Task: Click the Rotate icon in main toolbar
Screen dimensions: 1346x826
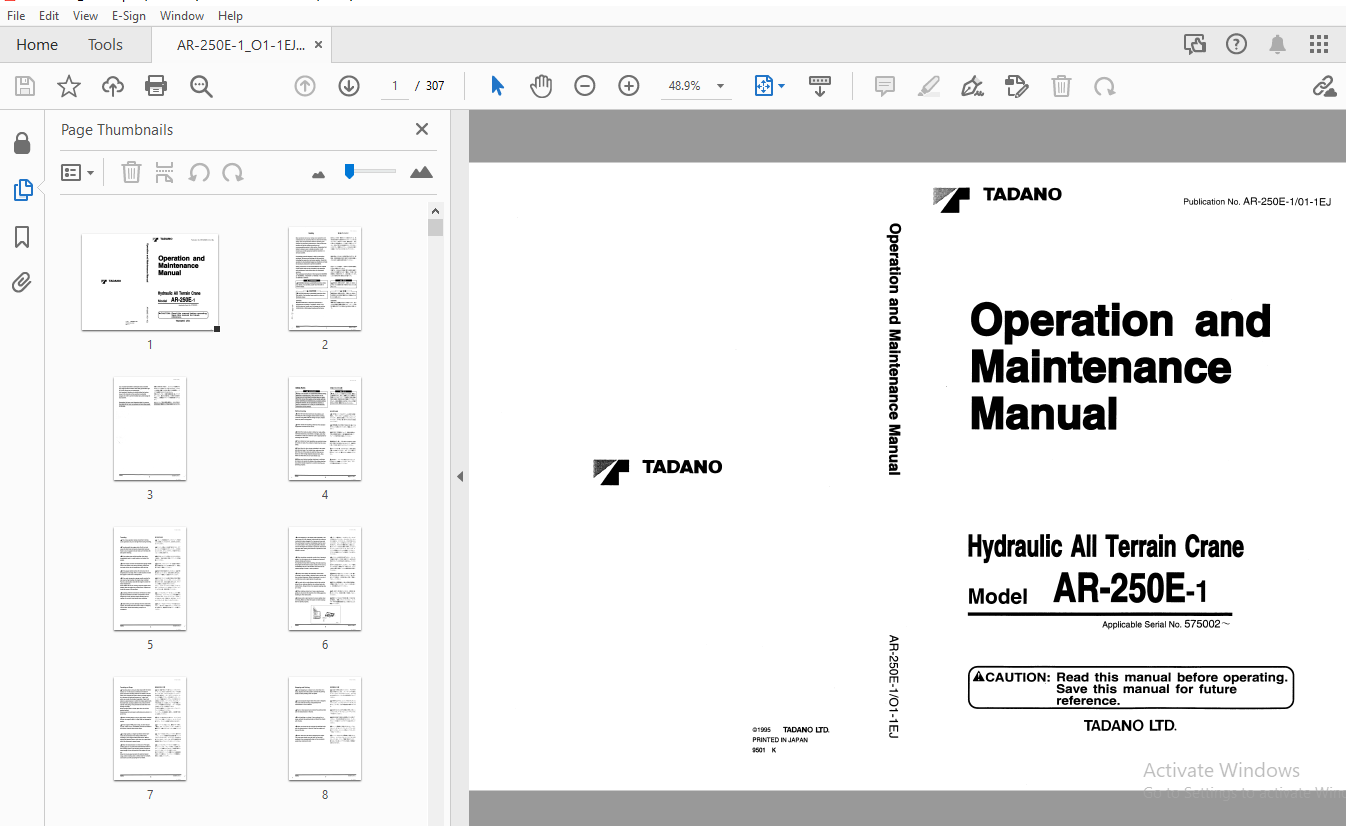Action: pyautogui.click(x=1105, y=86)
